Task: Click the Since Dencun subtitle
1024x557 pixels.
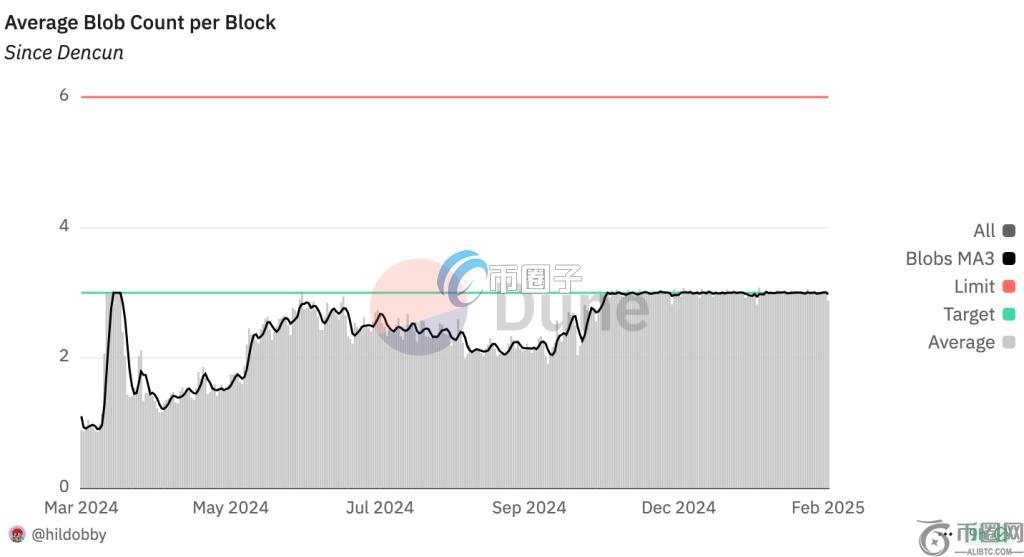Action: click(x=64, y=53)
